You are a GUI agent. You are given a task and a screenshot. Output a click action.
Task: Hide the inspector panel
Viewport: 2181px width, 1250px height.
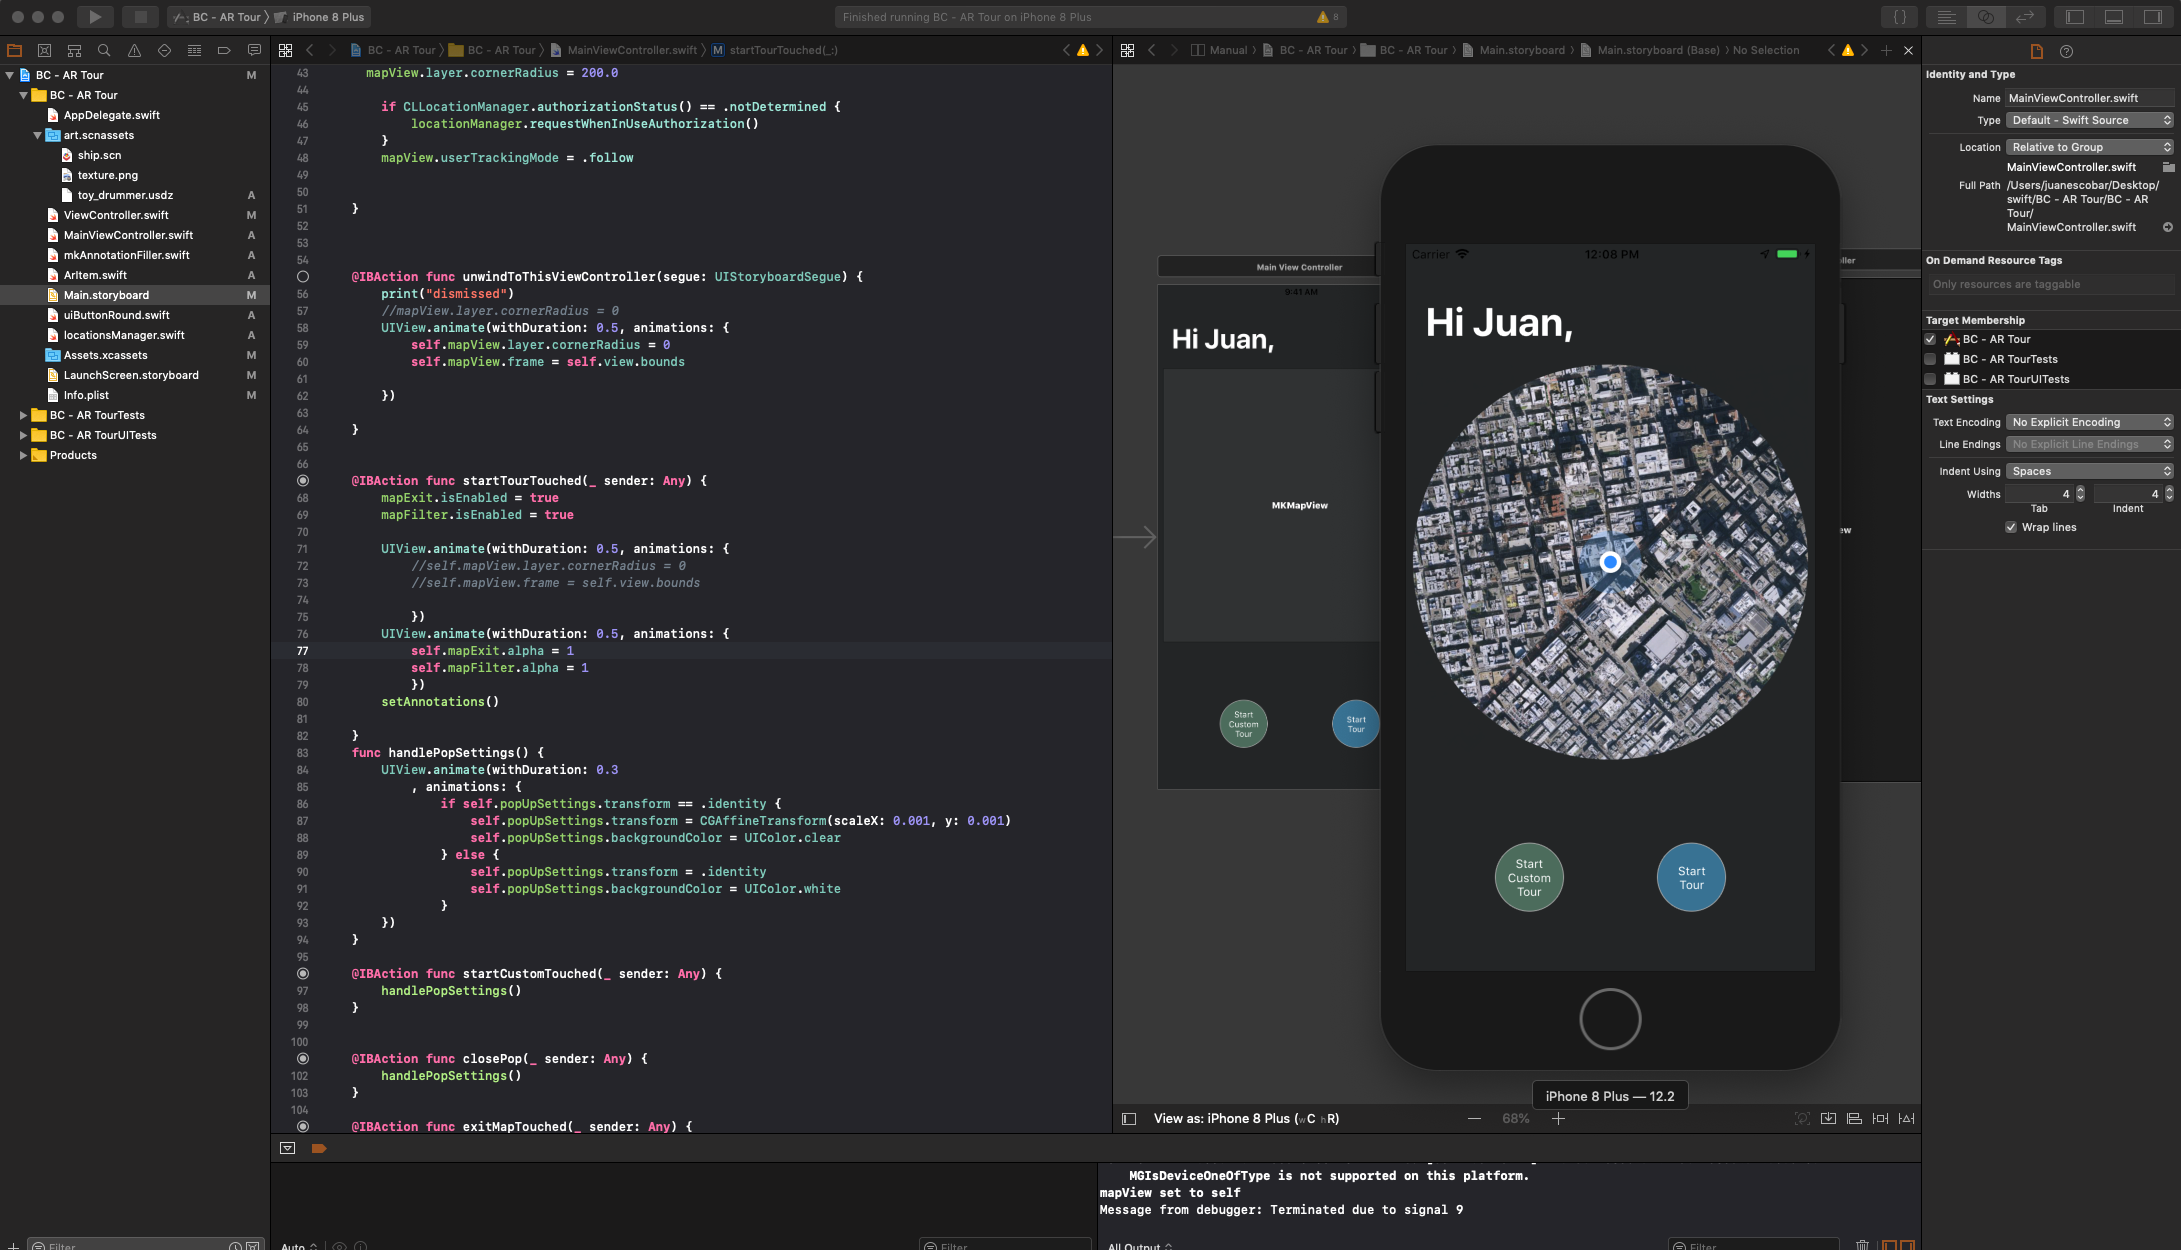[x=2153, y=17]
